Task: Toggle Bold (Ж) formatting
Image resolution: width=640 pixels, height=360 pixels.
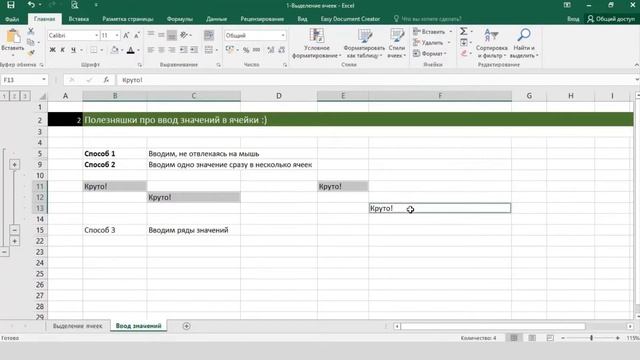Action: click(52, 50)
